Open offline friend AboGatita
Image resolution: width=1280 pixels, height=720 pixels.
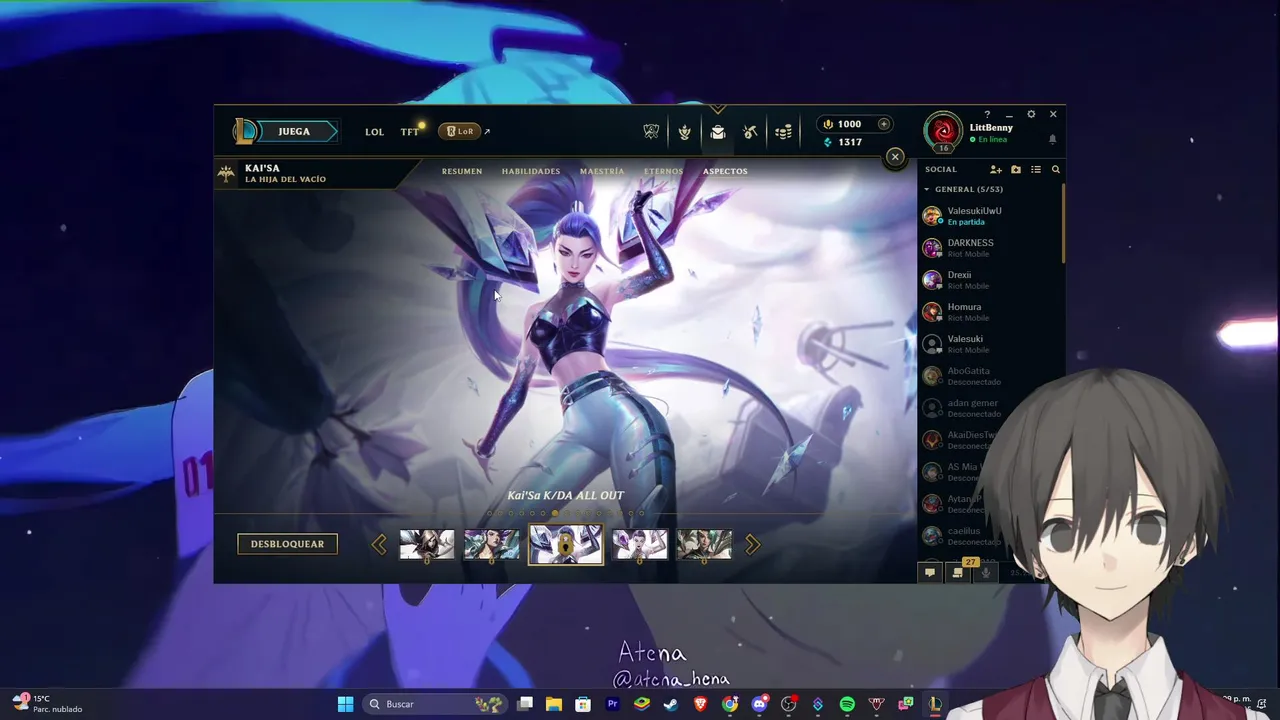pos(990,376)
